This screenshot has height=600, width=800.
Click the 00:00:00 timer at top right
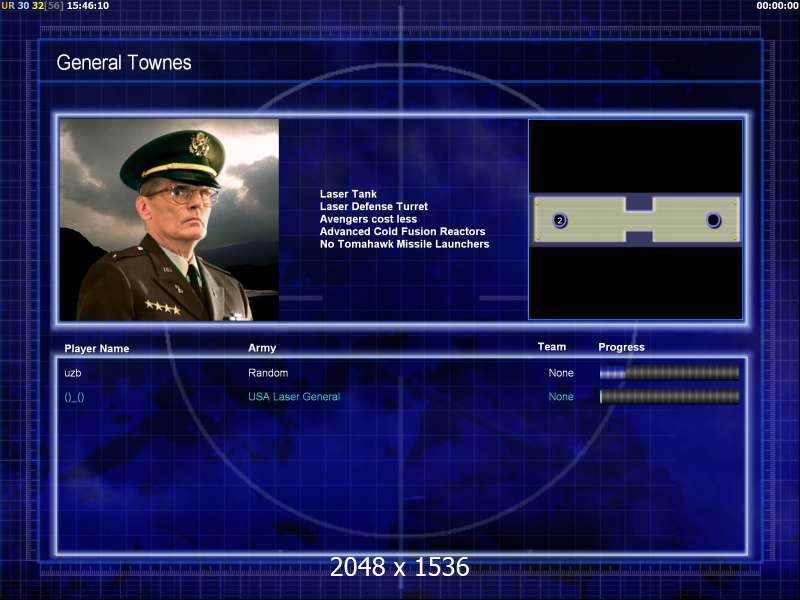777,6
